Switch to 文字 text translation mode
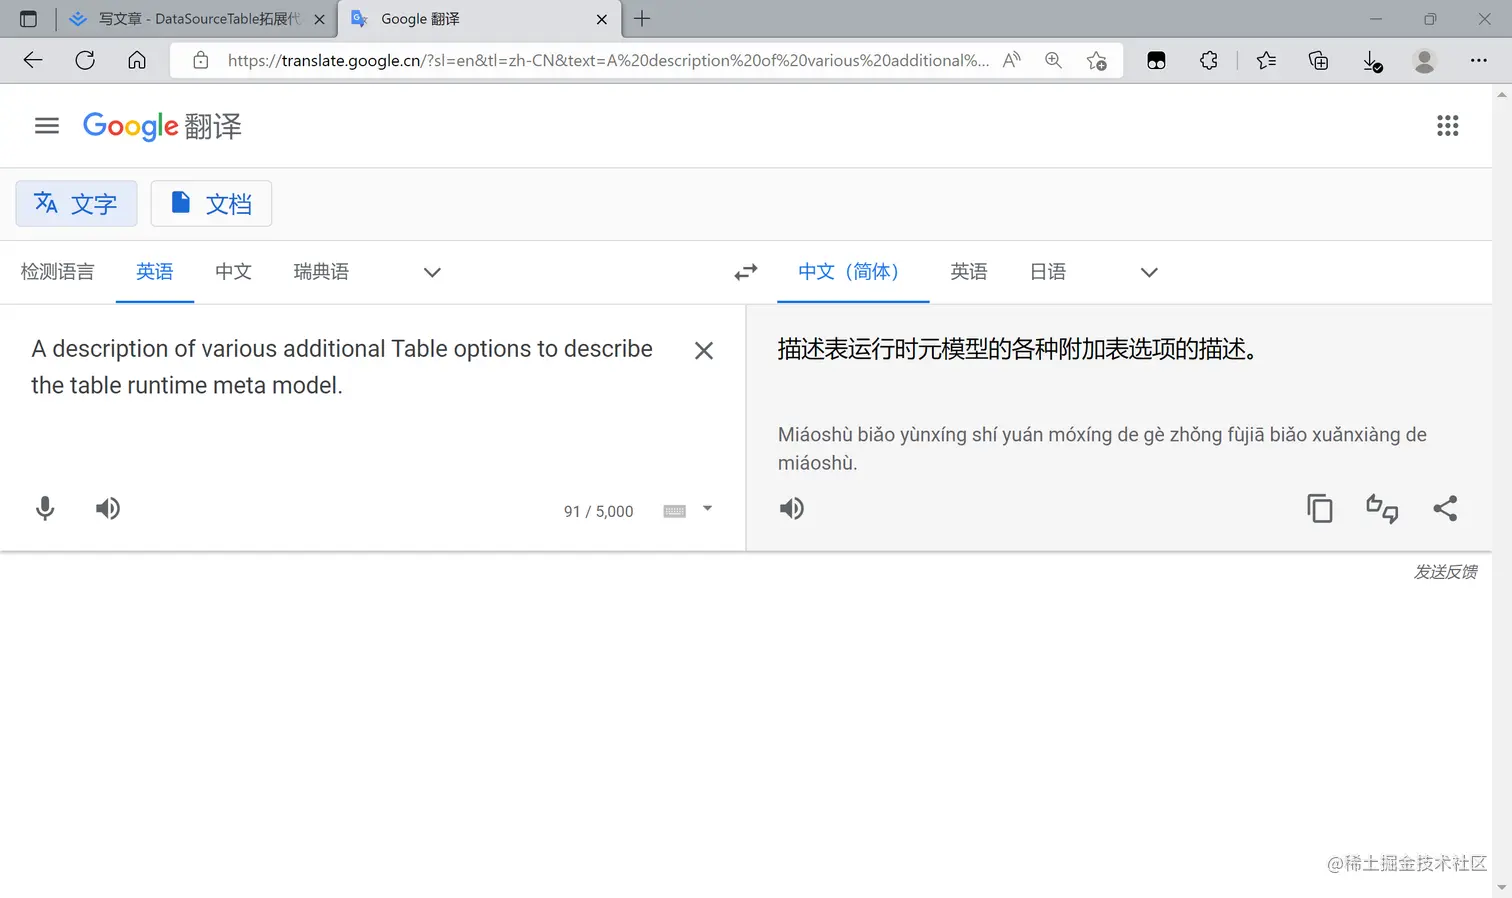Image resolution: width=1512 pixels, height=898 pixels. point(76,204)
